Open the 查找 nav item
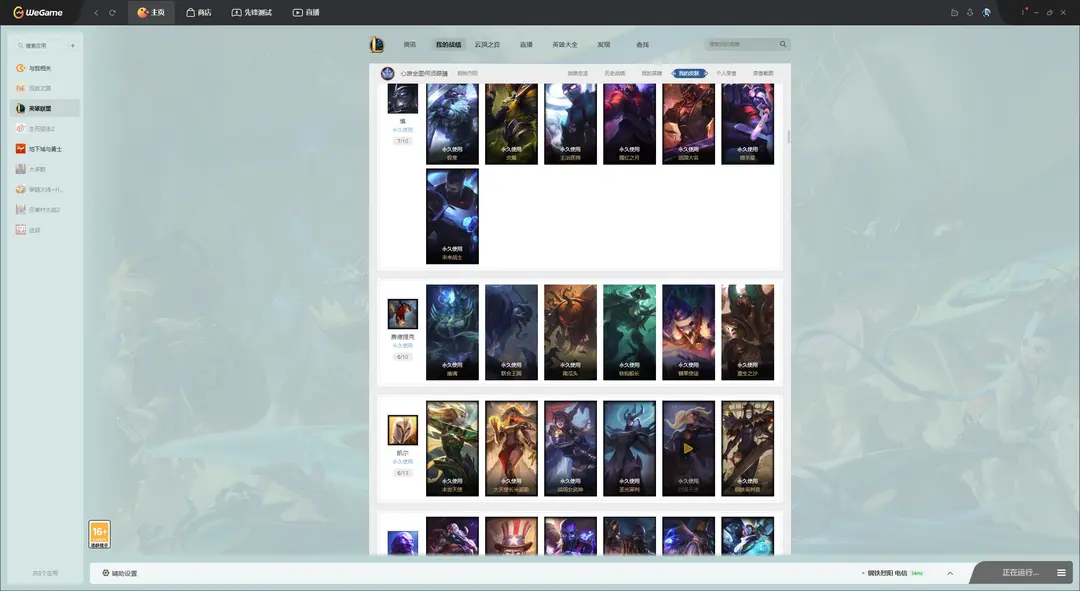The width and height of the screenshot is (1080, 591). [643, 45]
